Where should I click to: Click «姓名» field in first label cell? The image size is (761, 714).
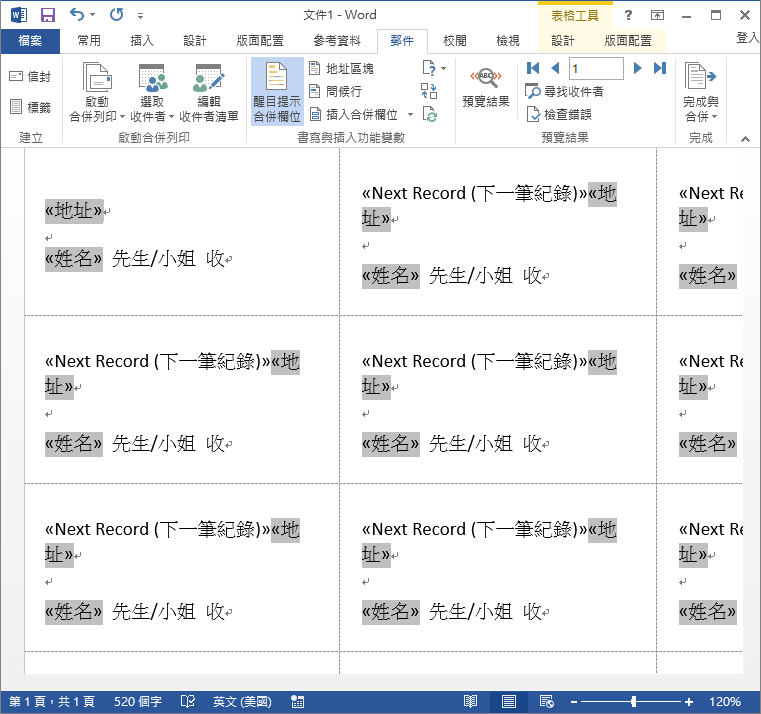[74, 259]
